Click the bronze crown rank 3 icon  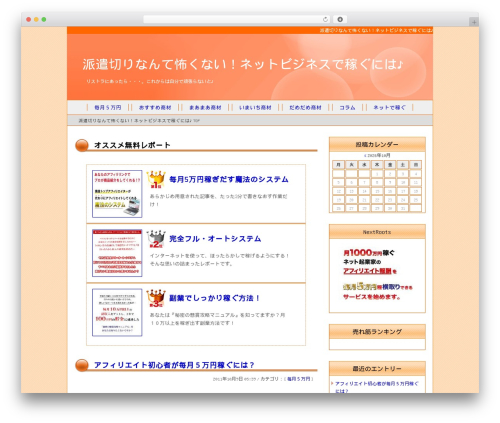pos(156,298)
